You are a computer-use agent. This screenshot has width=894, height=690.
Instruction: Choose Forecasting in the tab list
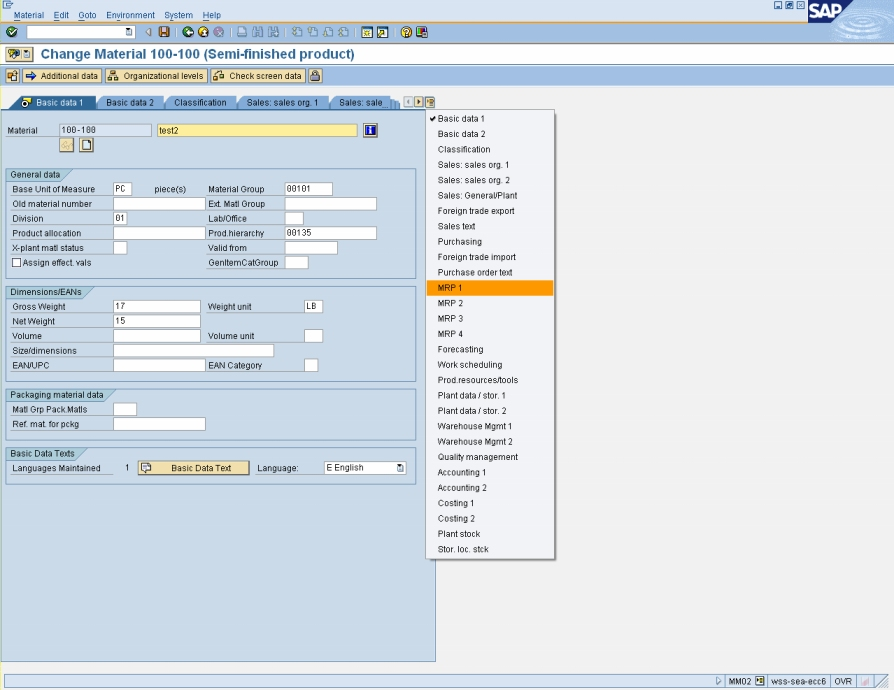pyautogui.click(x=490, y=350)
